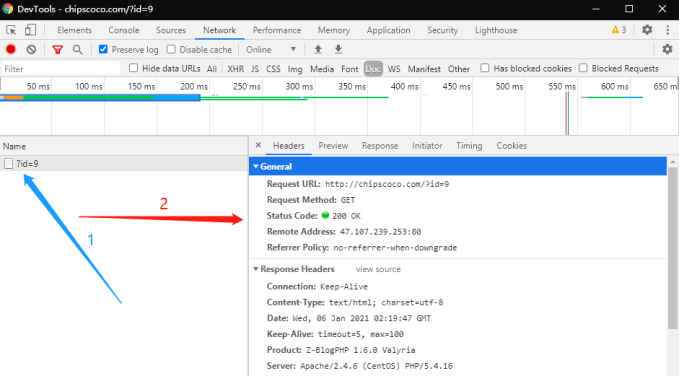Select the Headers tab in details
This screenshot has height=377, width=680.
point(288,146)
